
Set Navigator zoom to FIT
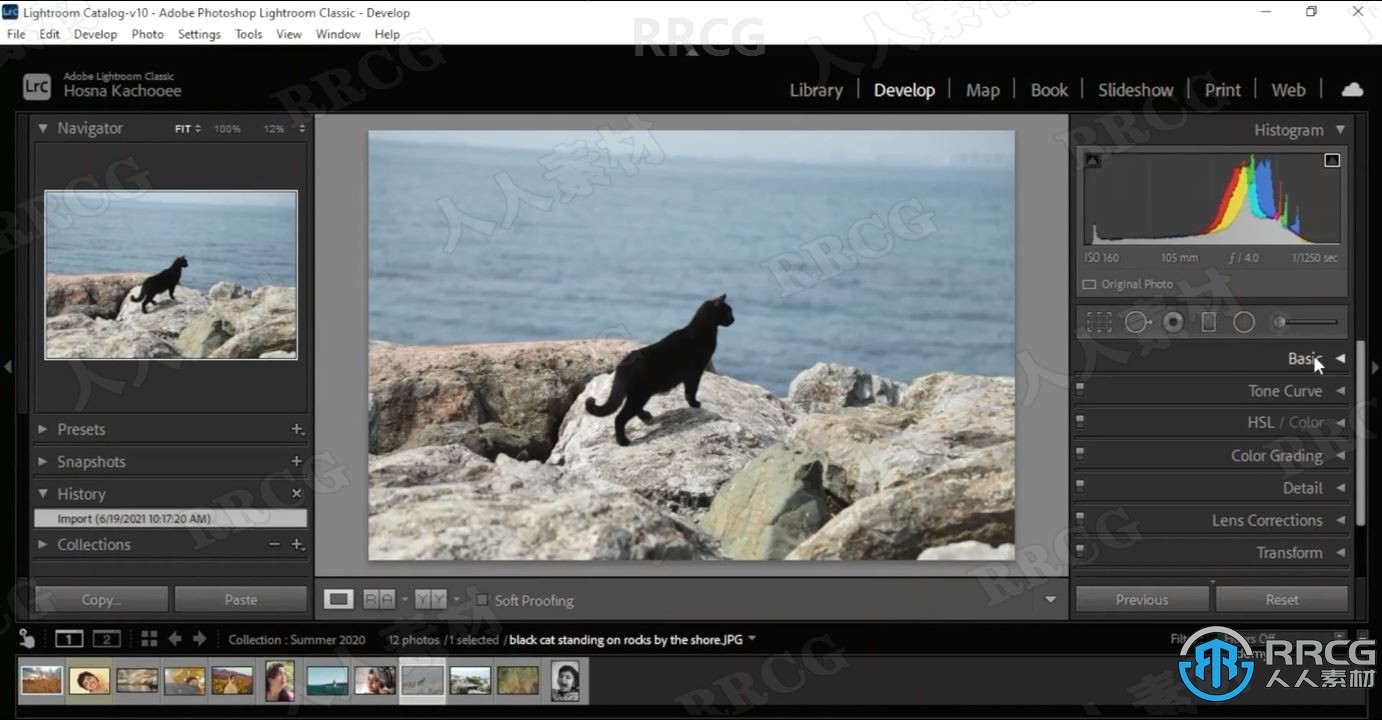(183, 129)
